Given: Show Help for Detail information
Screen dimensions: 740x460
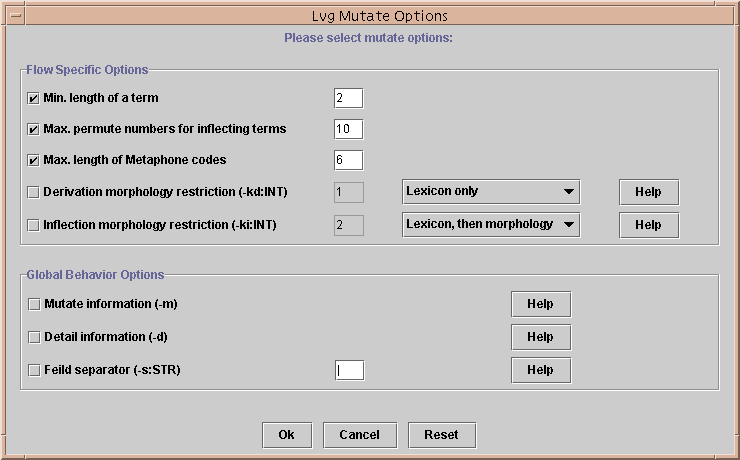Looking at the screenshot, I should click(540, 337).
